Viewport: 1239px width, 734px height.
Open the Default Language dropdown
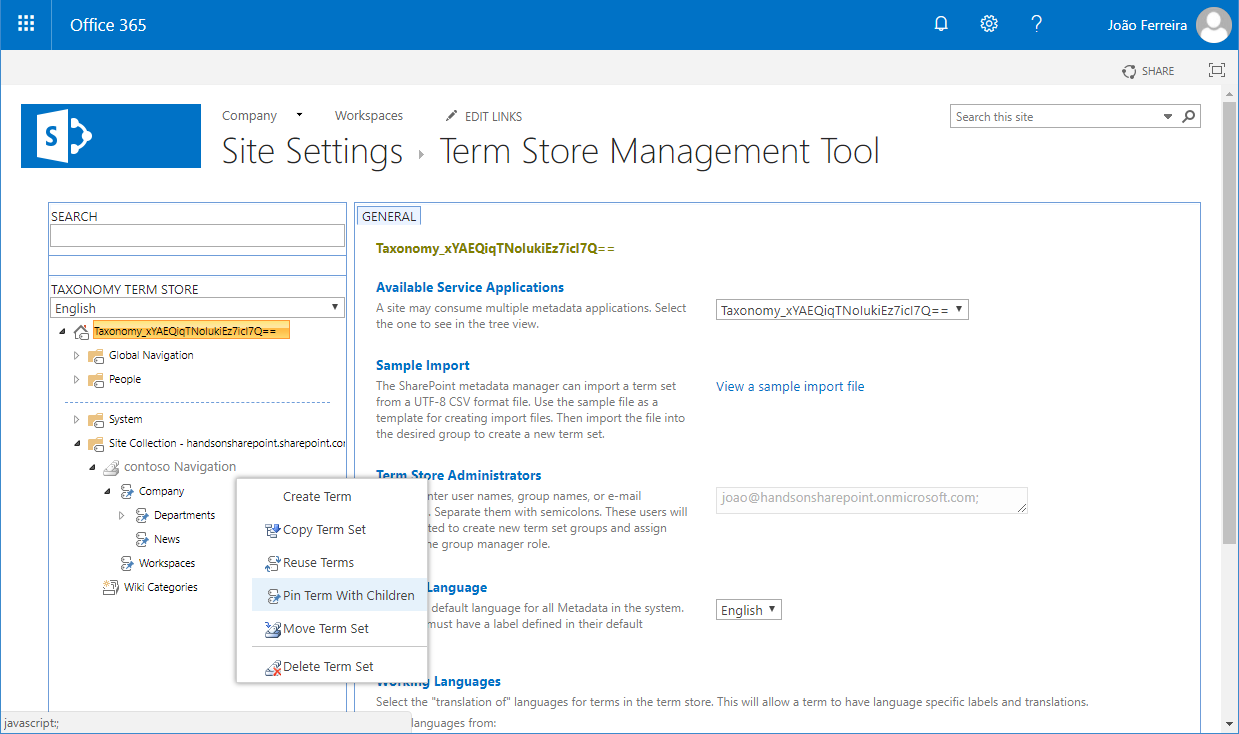(748, 610)
